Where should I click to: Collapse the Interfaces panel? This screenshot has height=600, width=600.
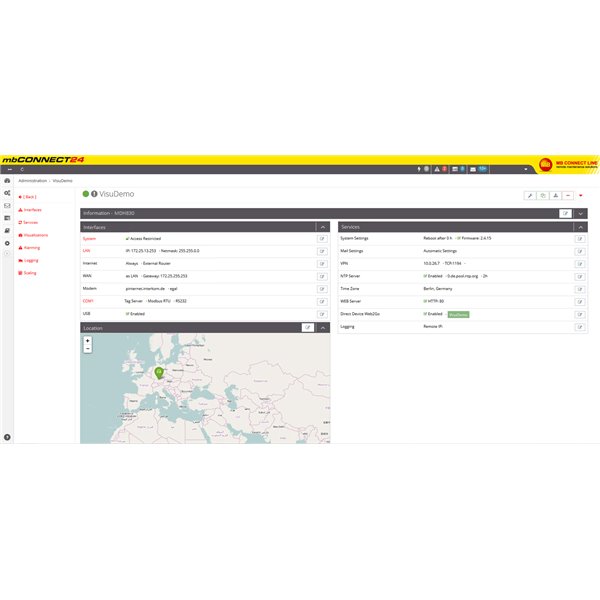pyautogui.click(x=322, y=228)
